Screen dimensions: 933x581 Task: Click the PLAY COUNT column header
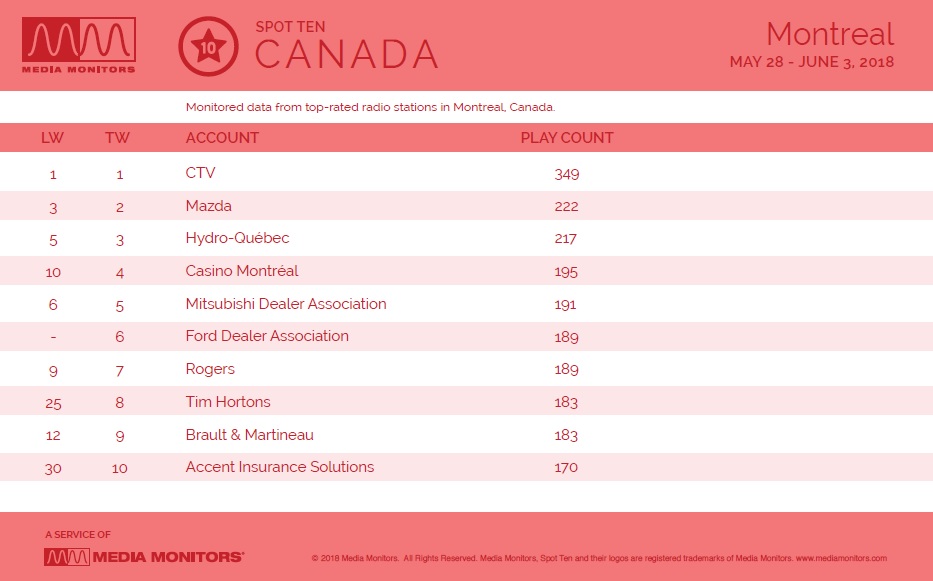pyautogui.click(x=566, y=138)
